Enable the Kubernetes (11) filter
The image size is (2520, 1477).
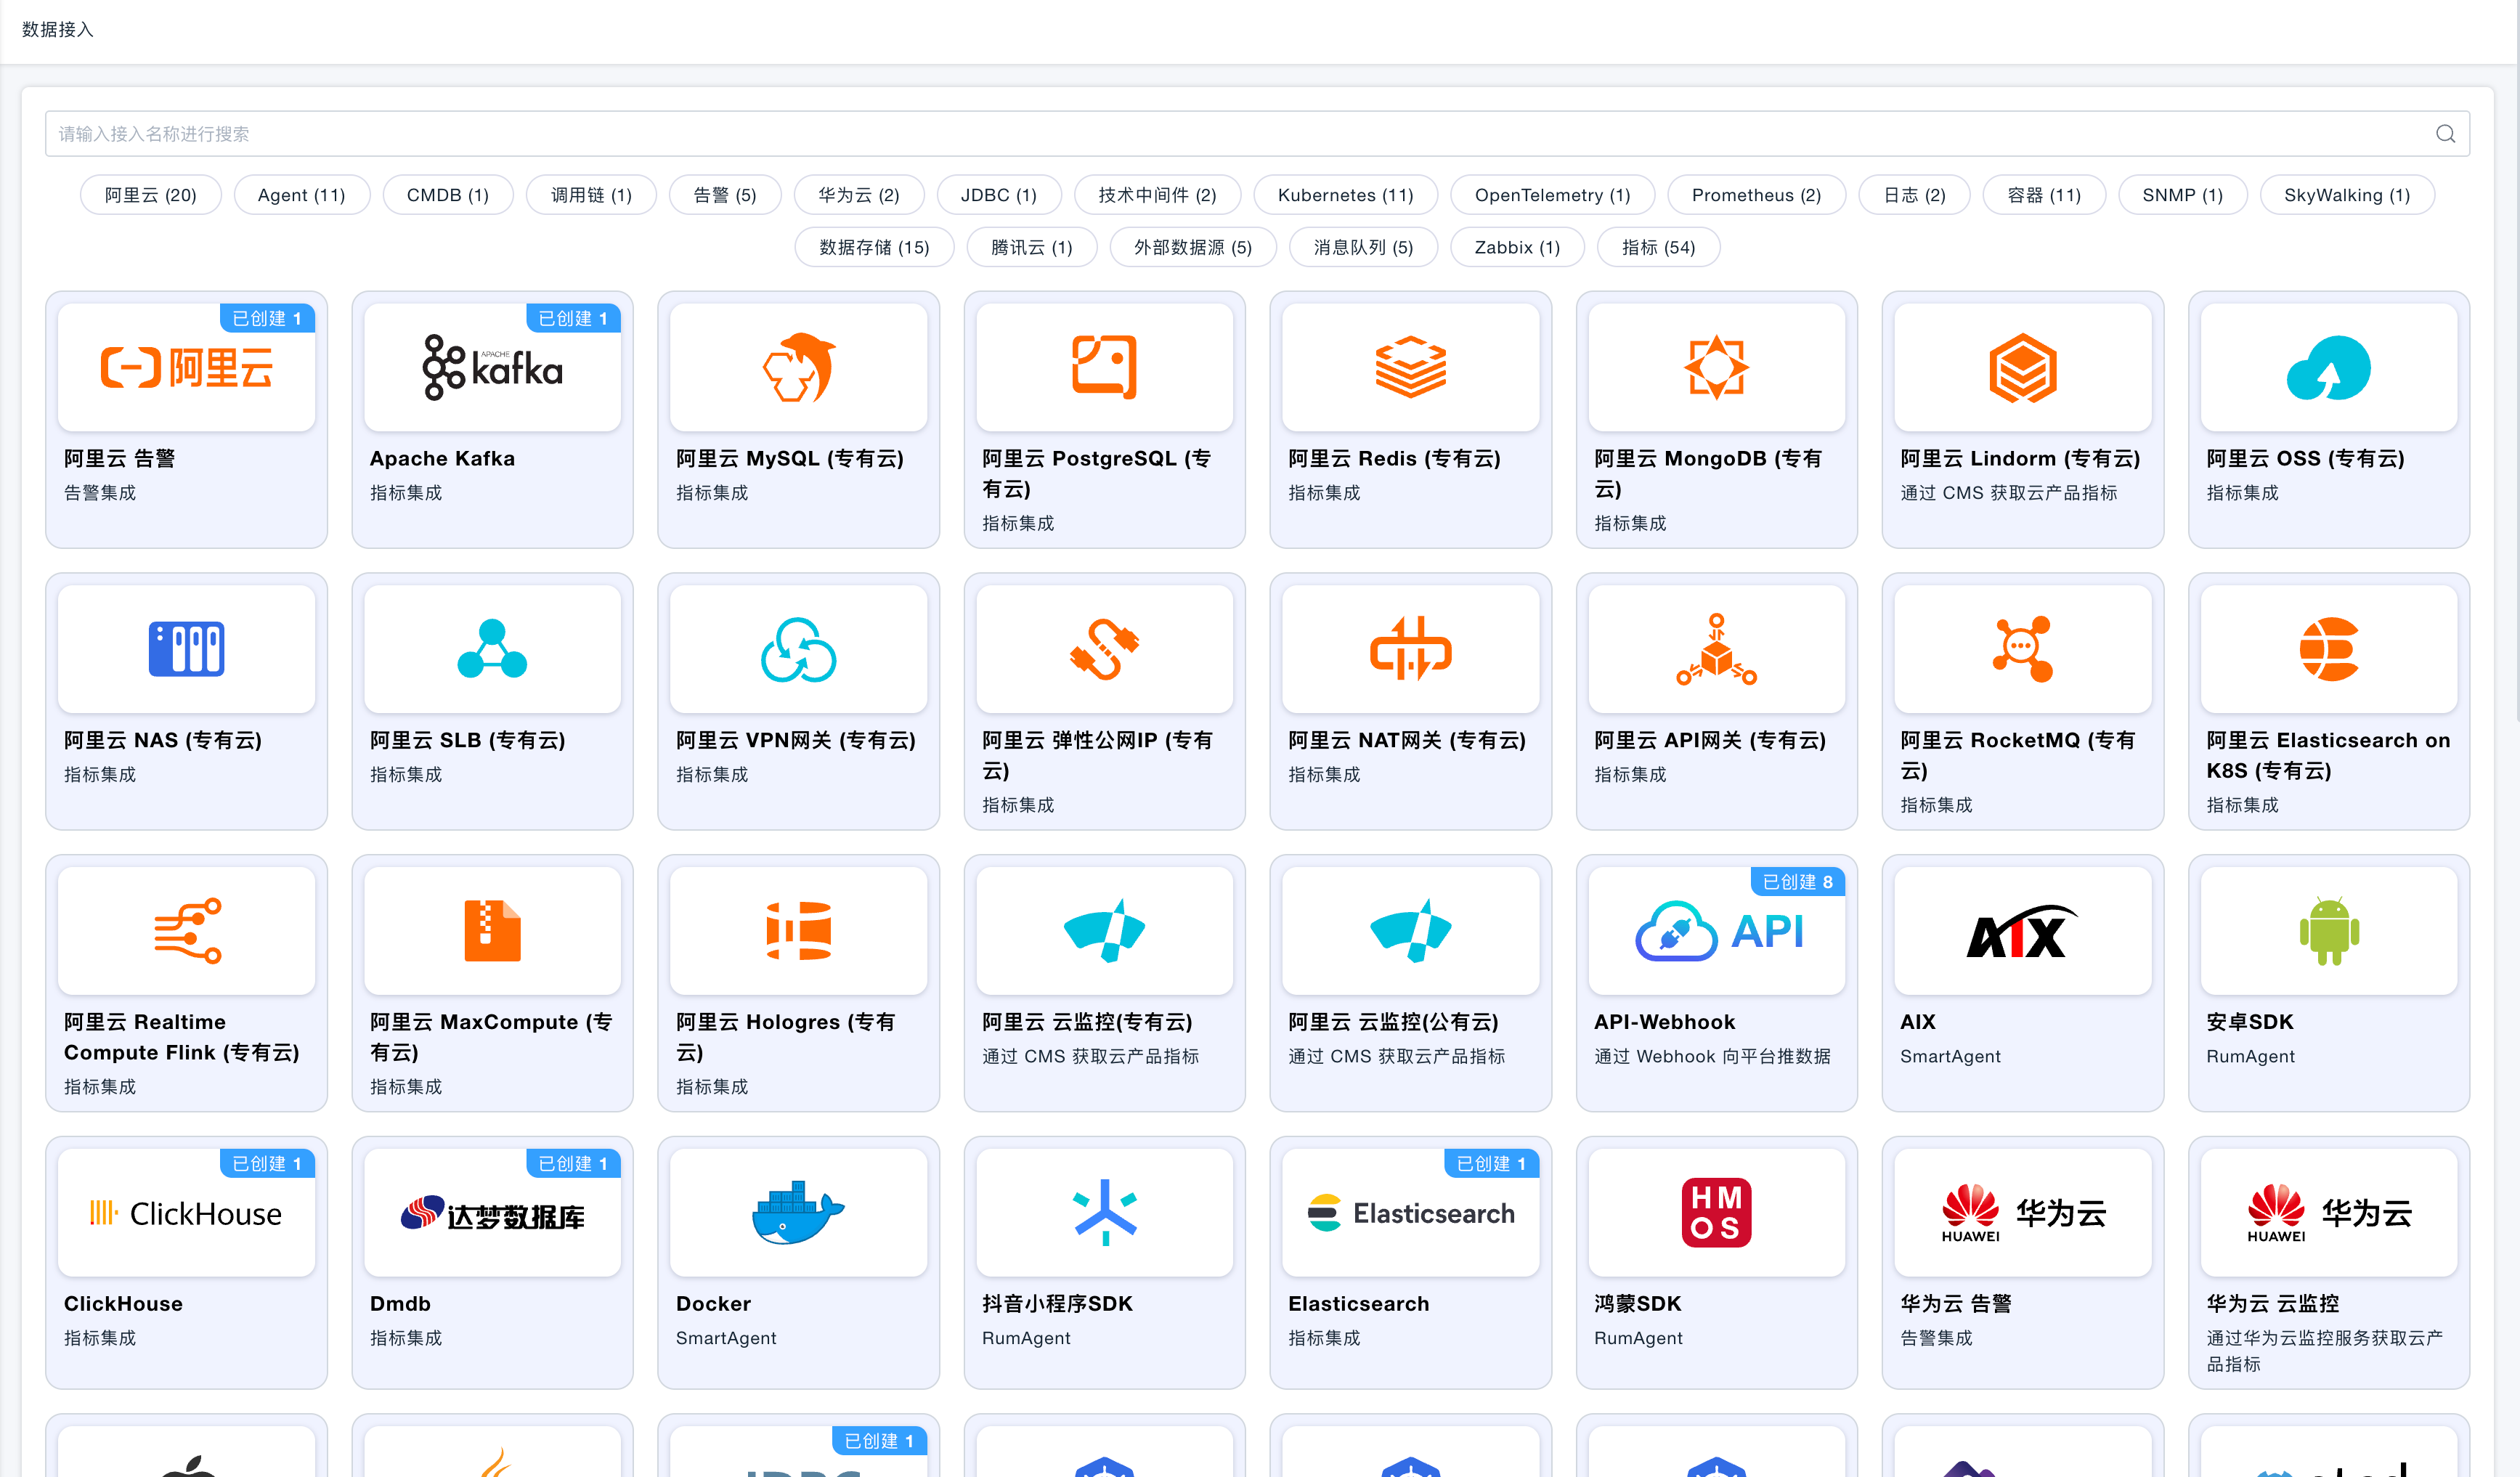pyautogui.click(x=1346, y=195)
